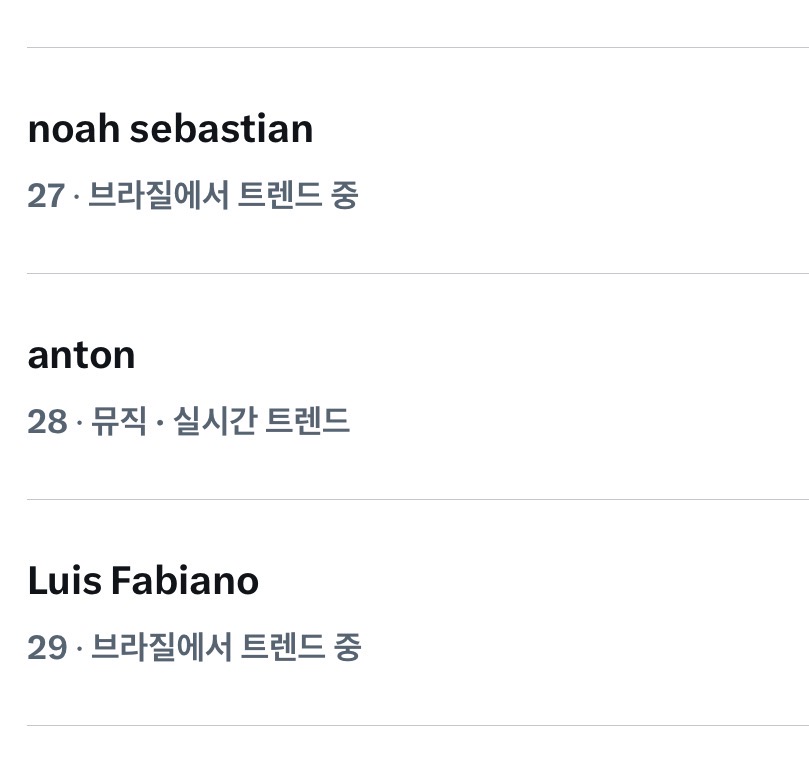Image resolution: width=809 pixels, height=774 pixels.
Task: Click the rank number 29
Action: 47,647
